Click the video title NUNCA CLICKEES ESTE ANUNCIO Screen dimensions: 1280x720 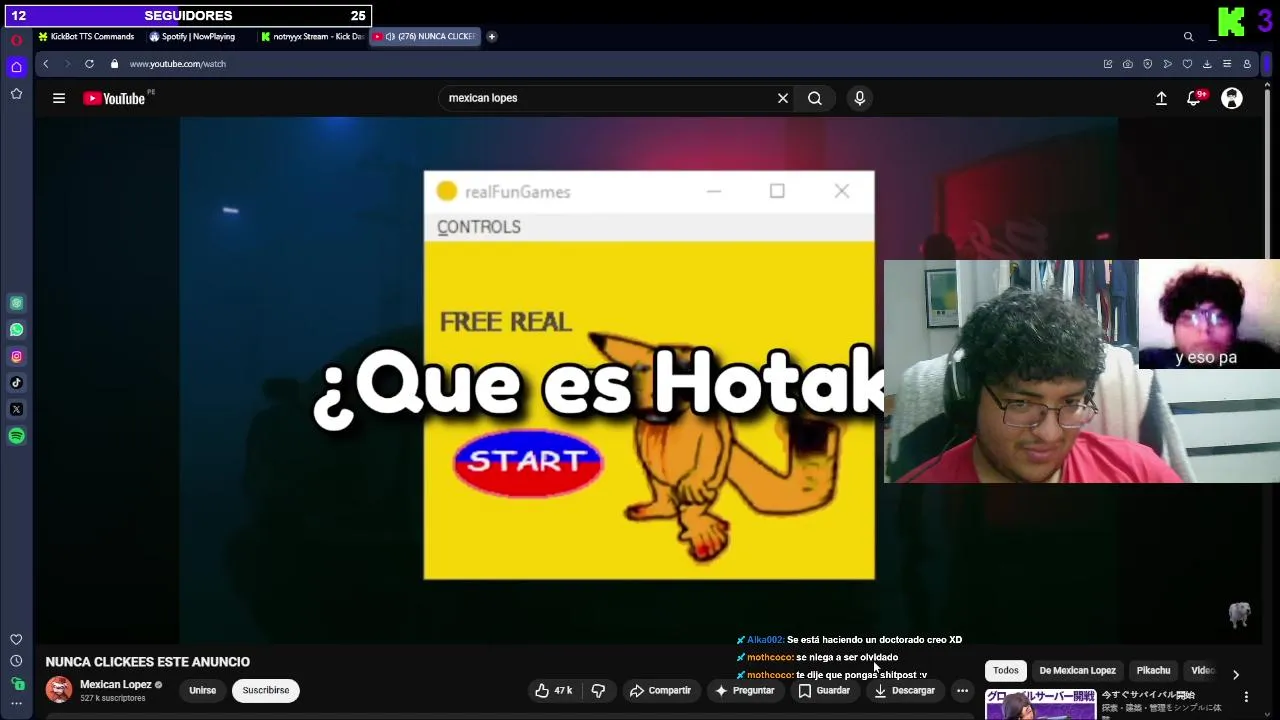pos(148,662)
